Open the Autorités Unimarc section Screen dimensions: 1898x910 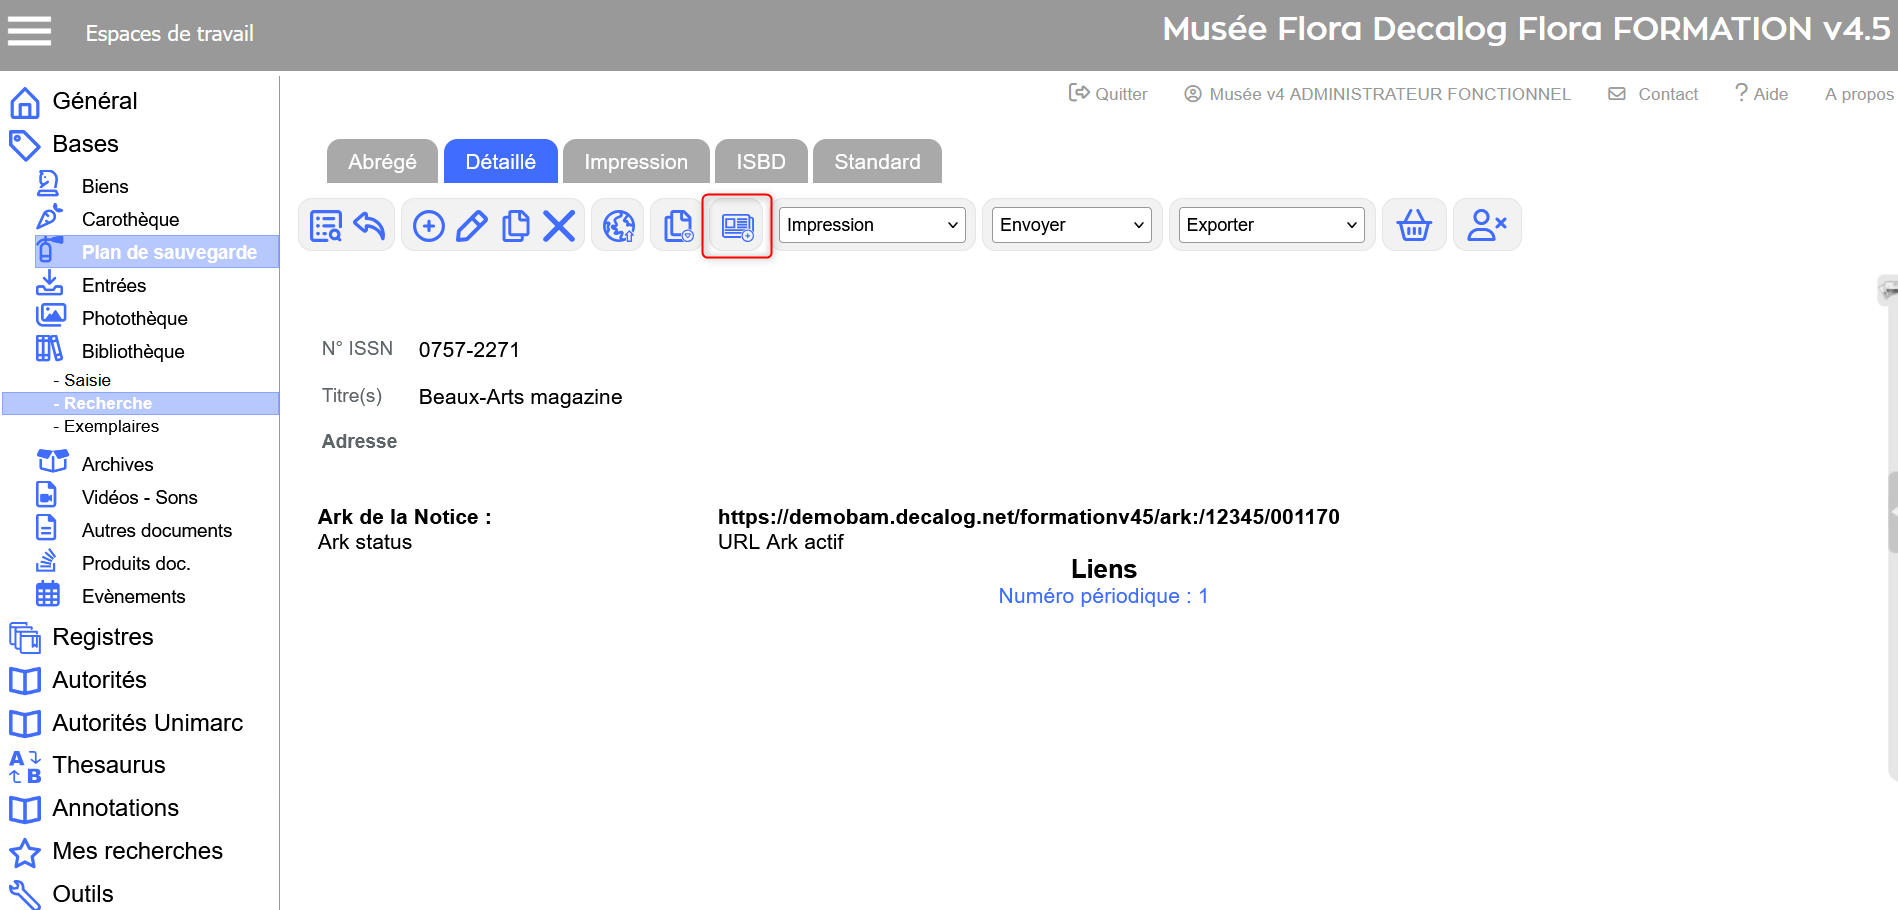click(148, 723)
